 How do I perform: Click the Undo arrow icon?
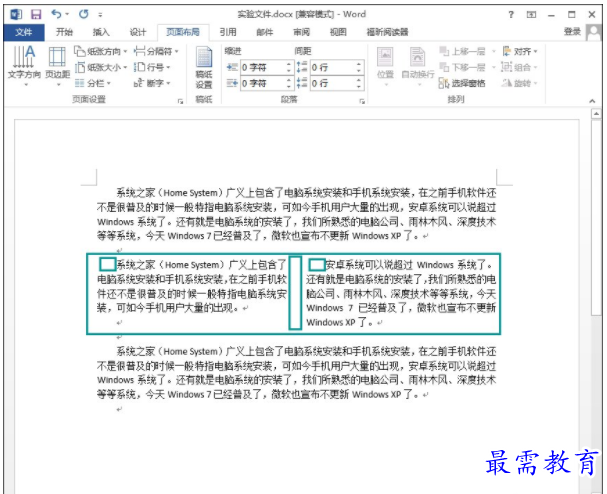(x=57, y=14)
